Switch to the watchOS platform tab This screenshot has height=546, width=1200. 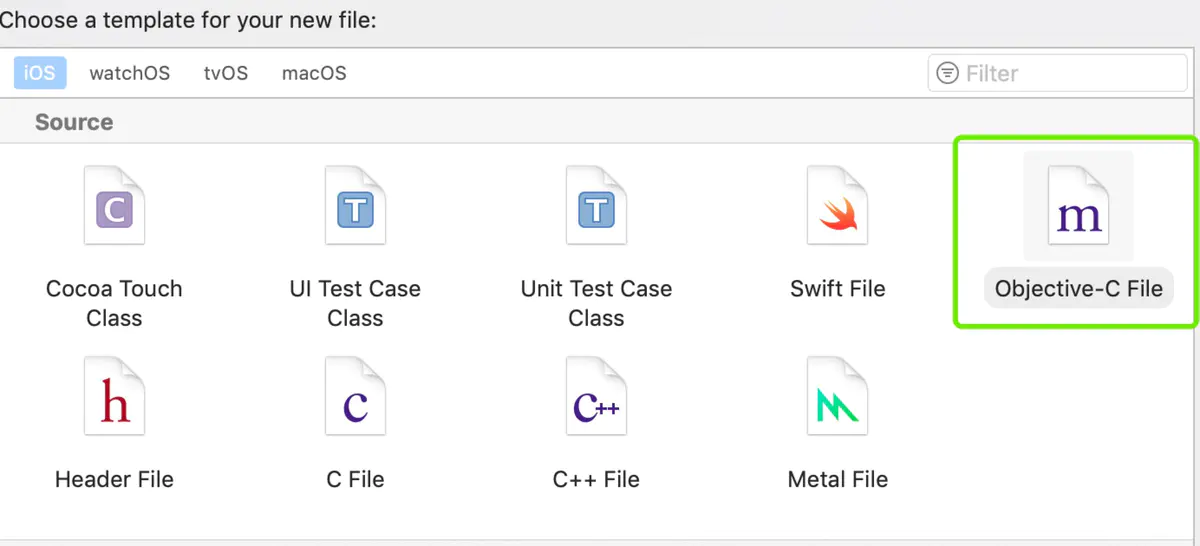click(x=130, y=73)
